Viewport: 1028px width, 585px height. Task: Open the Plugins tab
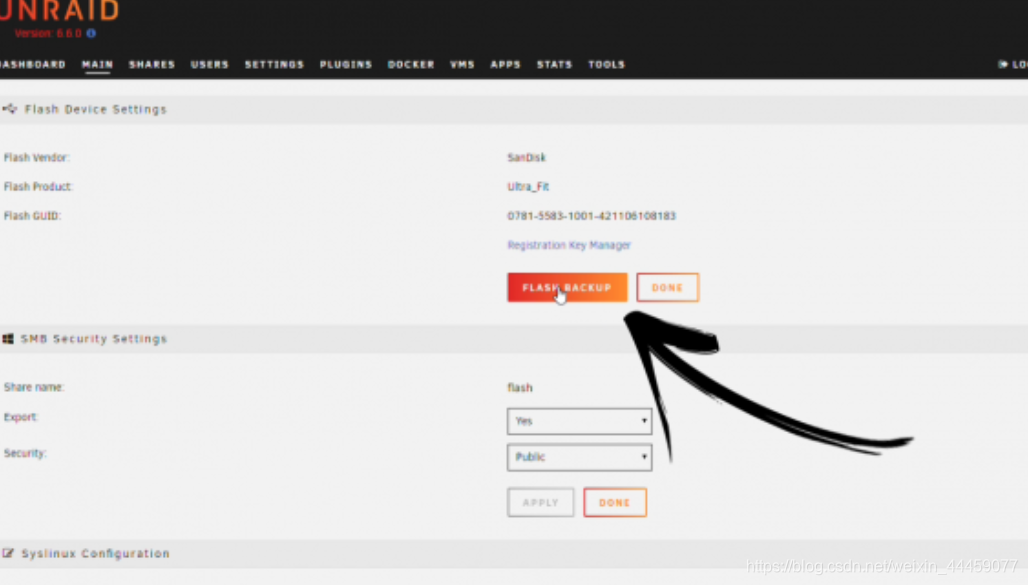pos(346,64)
